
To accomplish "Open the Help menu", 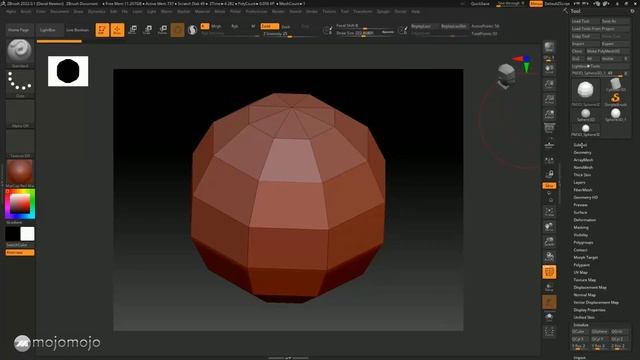I will 416,11.
